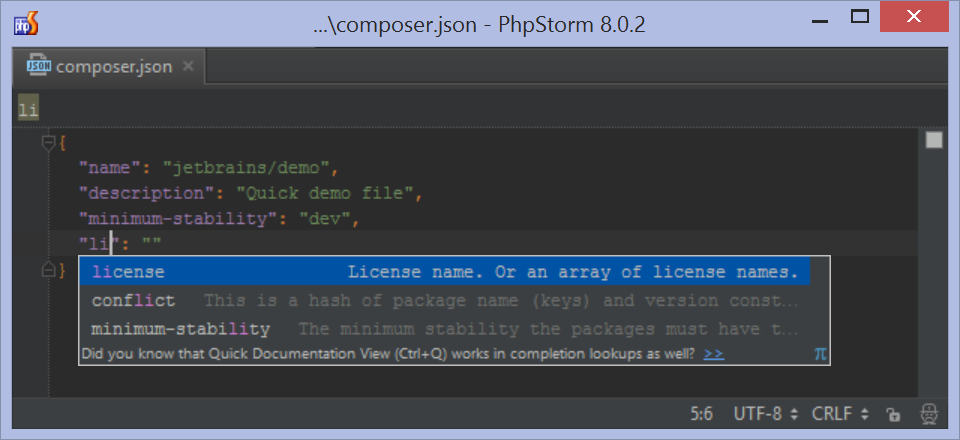Choose the license completion suggestion
This screenshot has height=440, width=960.
(445, 272)
